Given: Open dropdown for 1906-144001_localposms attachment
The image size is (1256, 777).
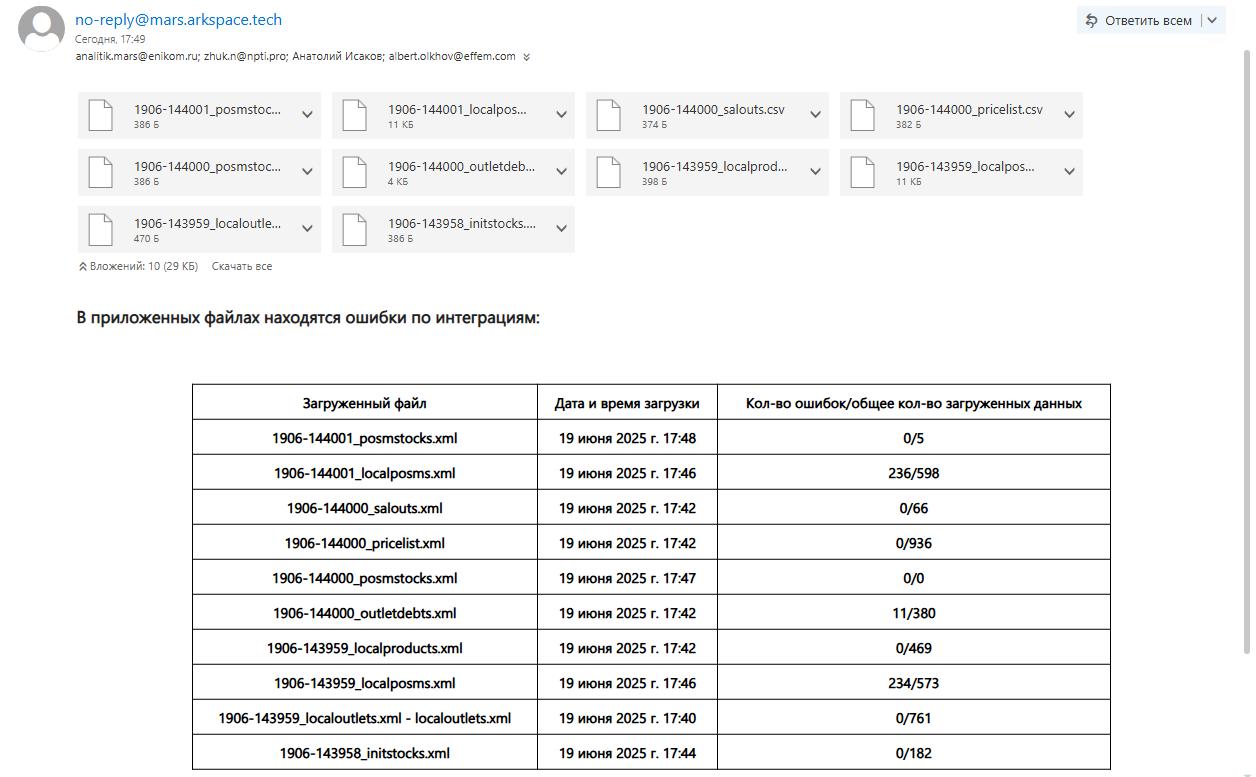Looking at the screenshot, I should click(x=561, y=115).
